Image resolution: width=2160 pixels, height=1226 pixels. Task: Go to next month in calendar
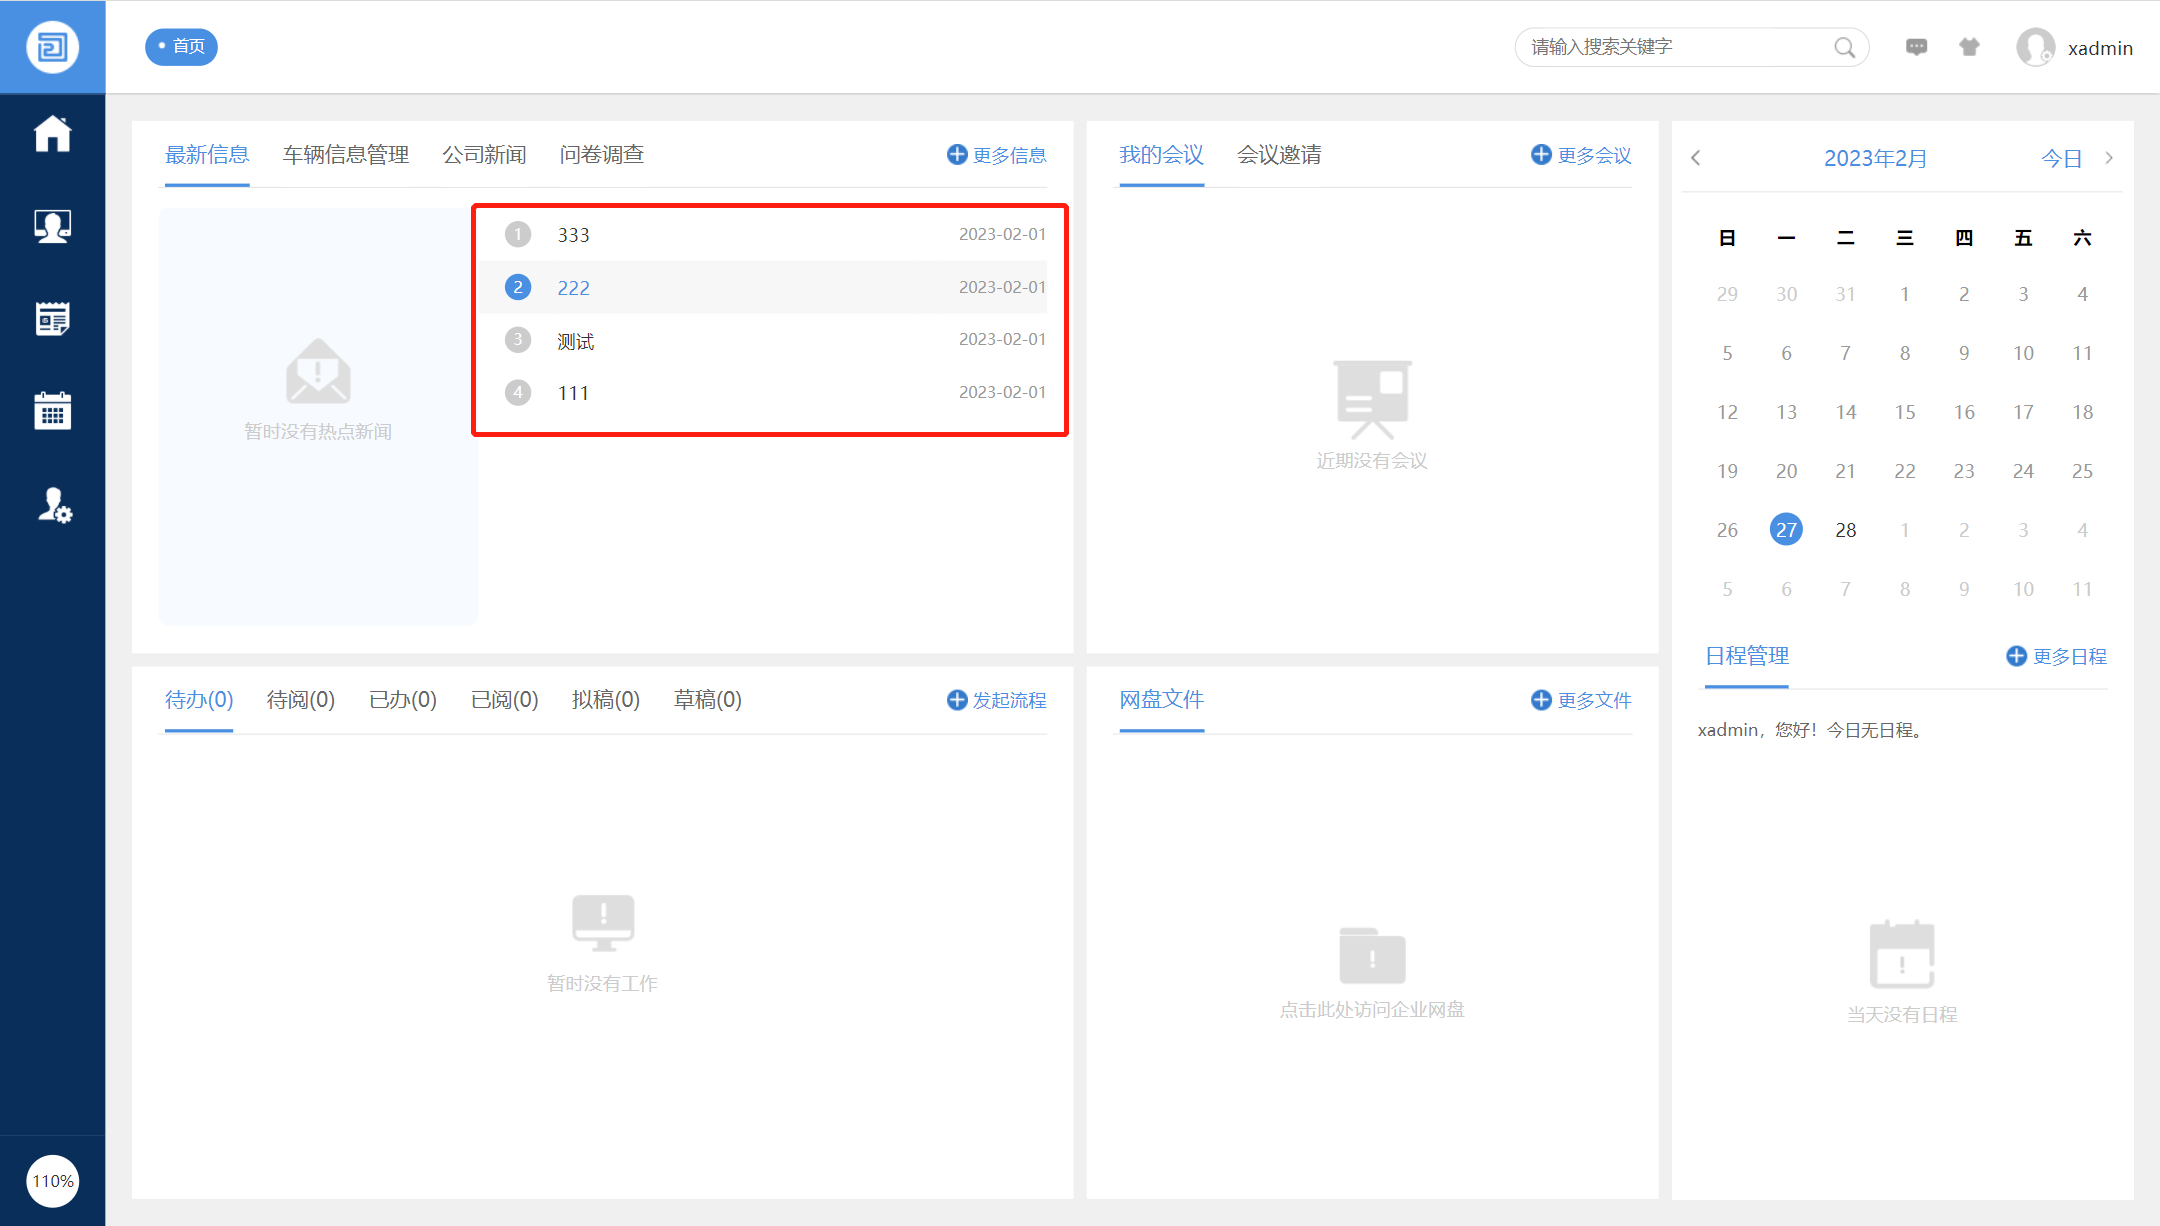coord(2109,158)
